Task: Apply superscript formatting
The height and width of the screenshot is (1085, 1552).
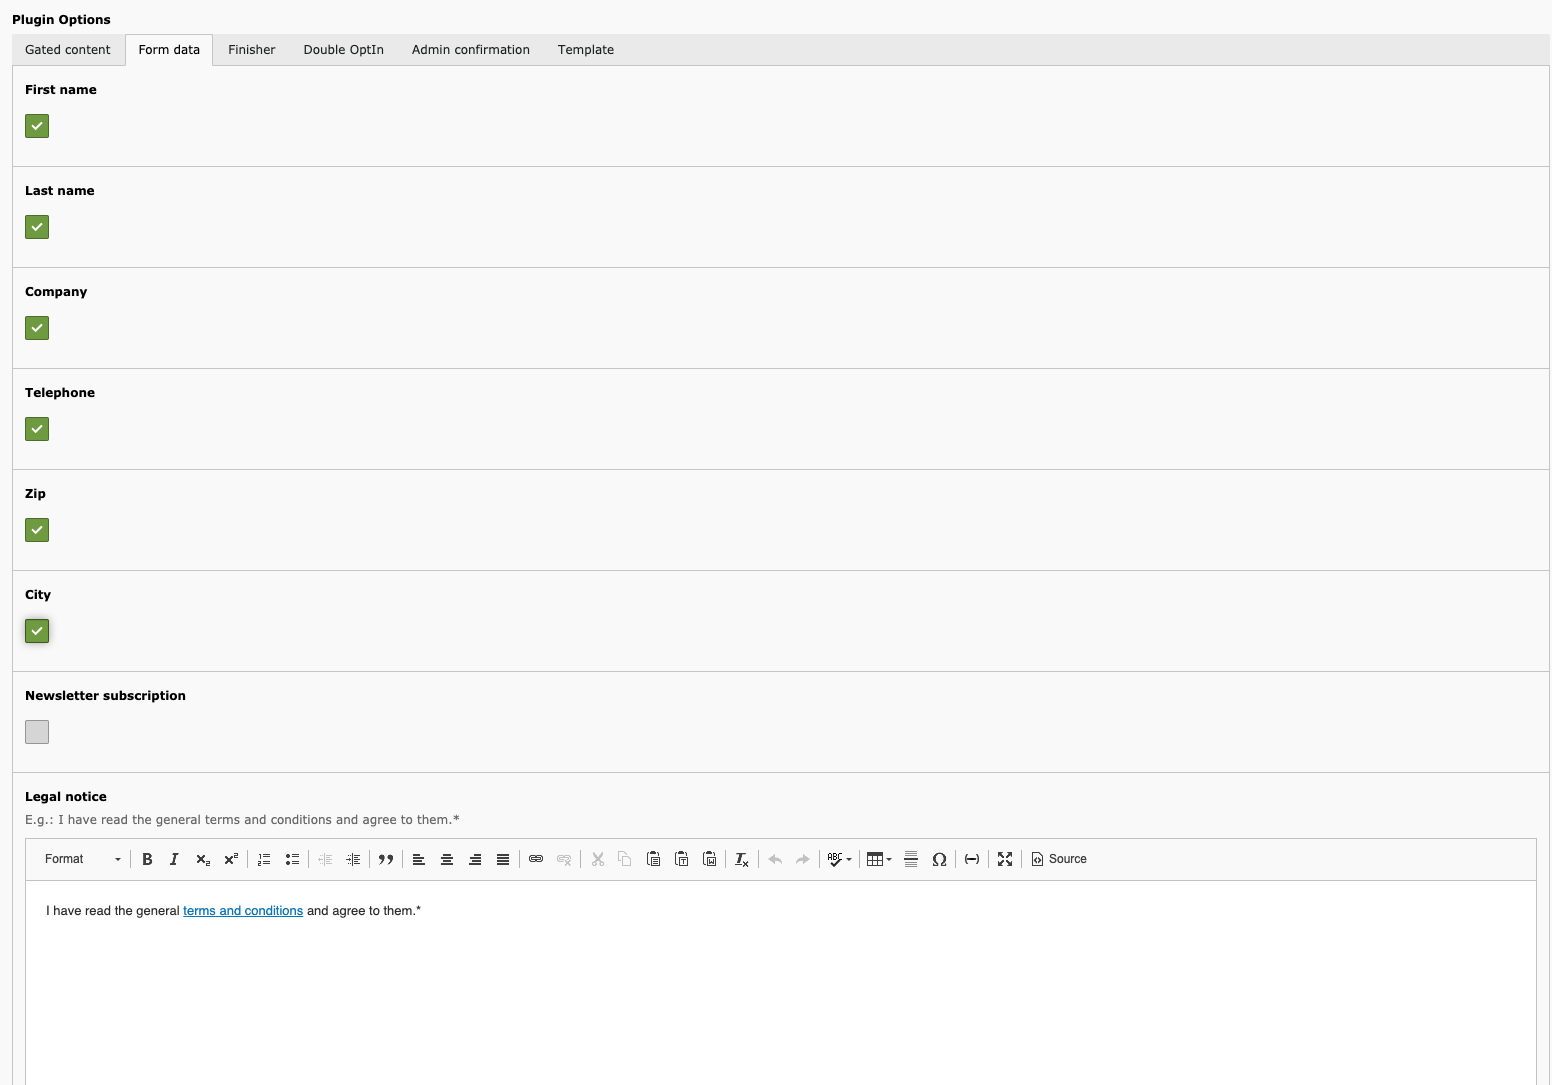Action: pos(231,859)
